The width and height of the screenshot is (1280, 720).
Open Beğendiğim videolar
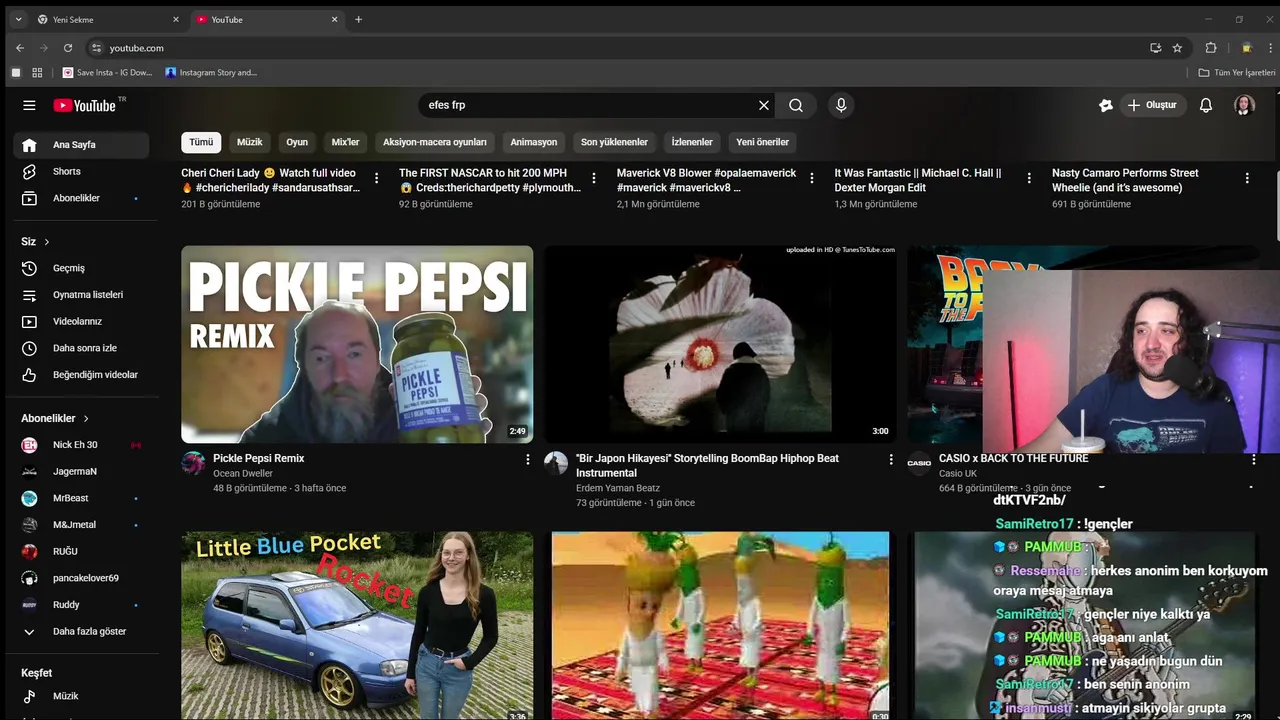(x=81, y=375)
